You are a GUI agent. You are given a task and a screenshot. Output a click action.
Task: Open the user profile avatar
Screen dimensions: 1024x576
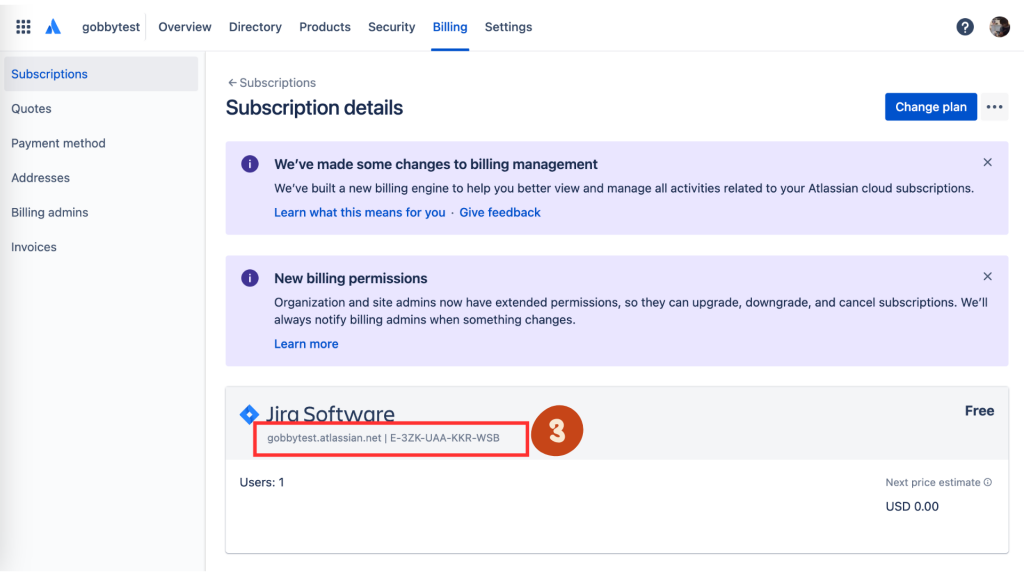[999, 27]
